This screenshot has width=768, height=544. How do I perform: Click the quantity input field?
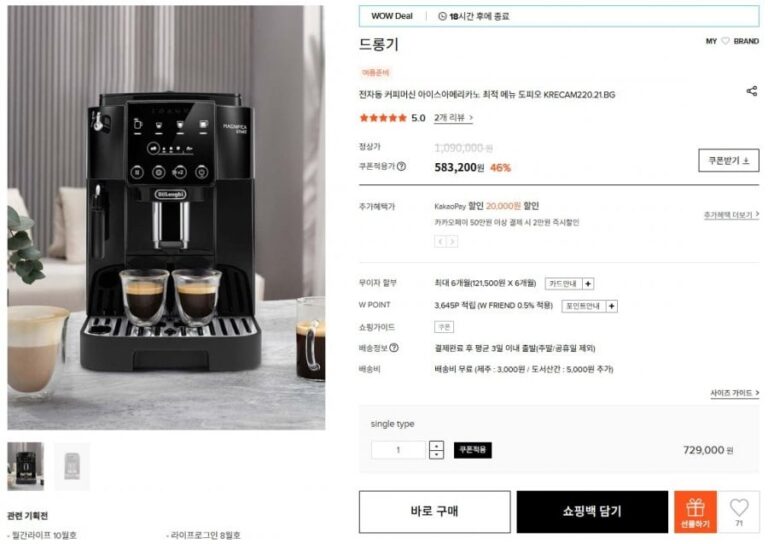(x=398, y=450)
